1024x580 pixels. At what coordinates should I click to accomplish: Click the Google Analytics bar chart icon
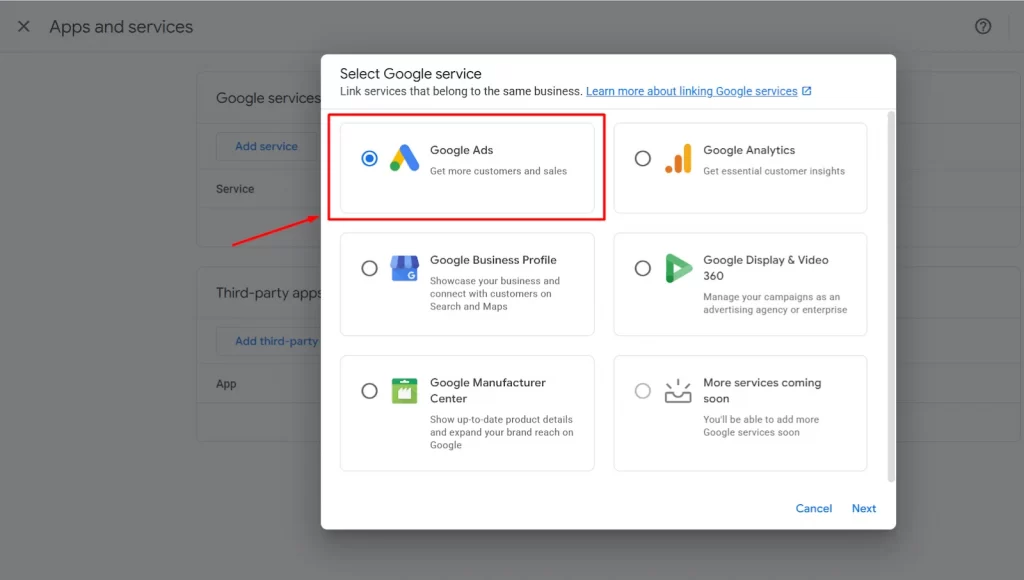[x=678, y=159]
